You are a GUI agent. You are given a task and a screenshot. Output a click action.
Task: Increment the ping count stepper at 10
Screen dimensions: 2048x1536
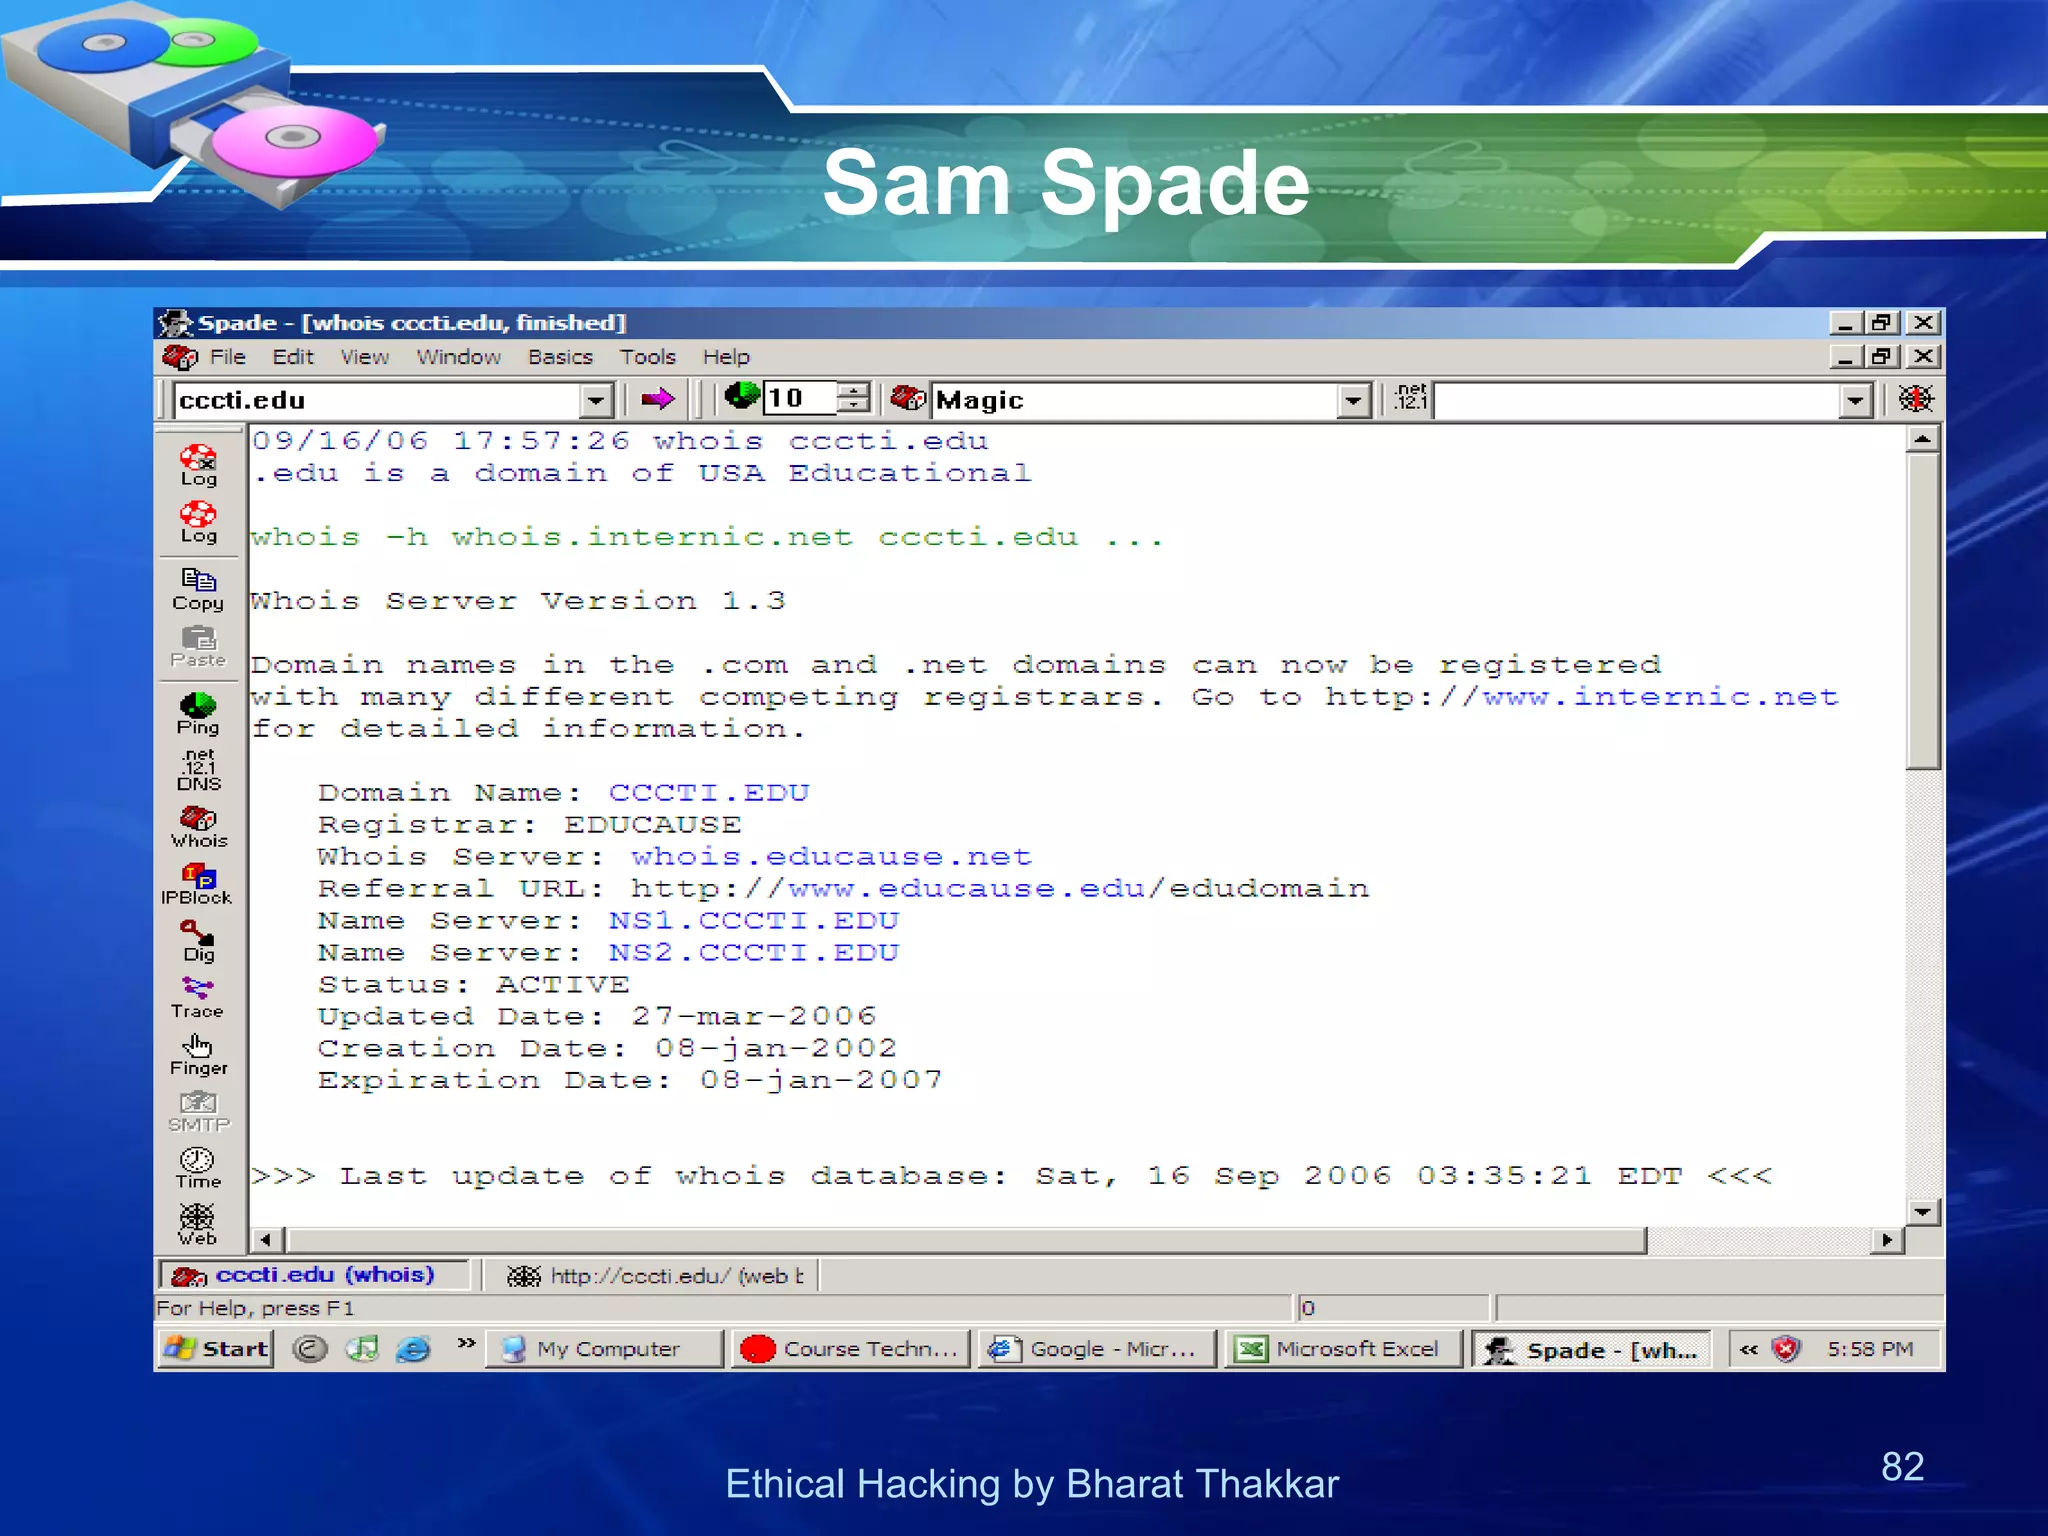[x=853, y=391]
